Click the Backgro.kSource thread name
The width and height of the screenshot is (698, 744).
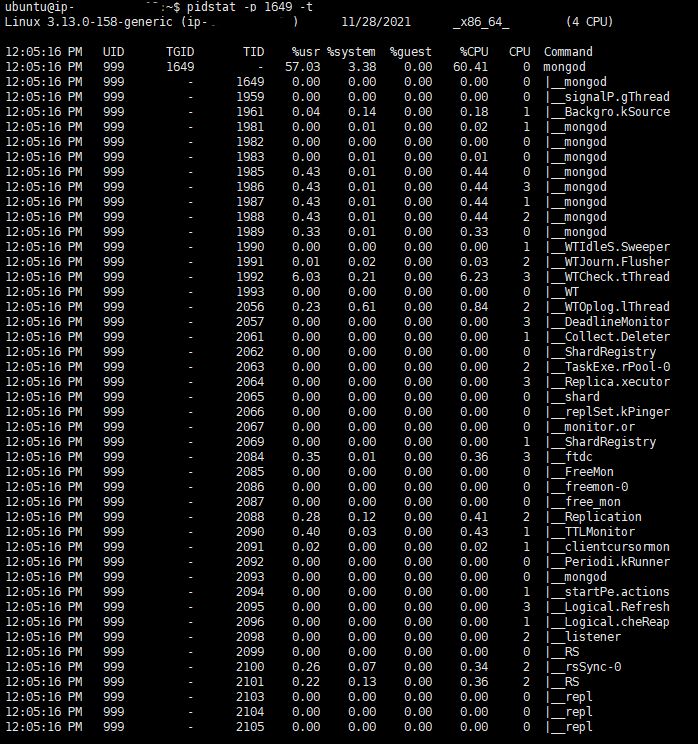point(617,112)
